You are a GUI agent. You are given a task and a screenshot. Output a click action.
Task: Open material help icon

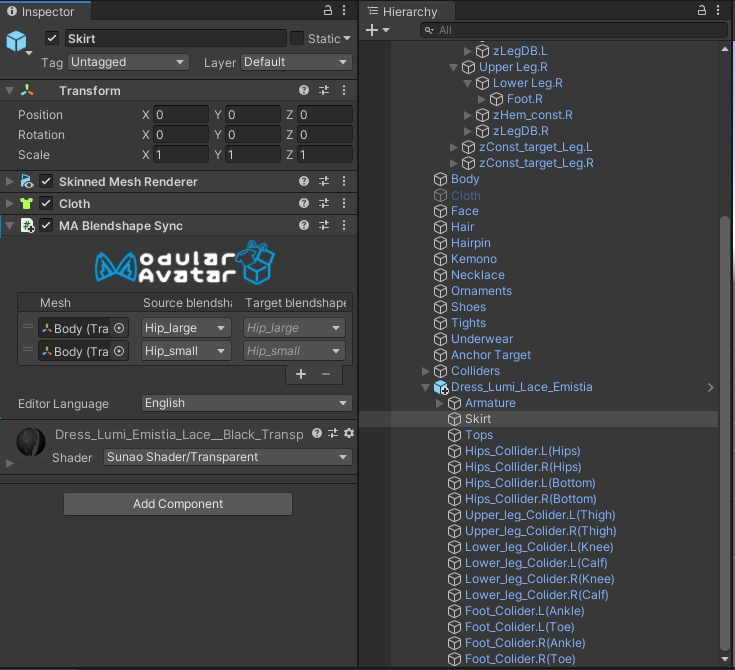pos(317,433)
